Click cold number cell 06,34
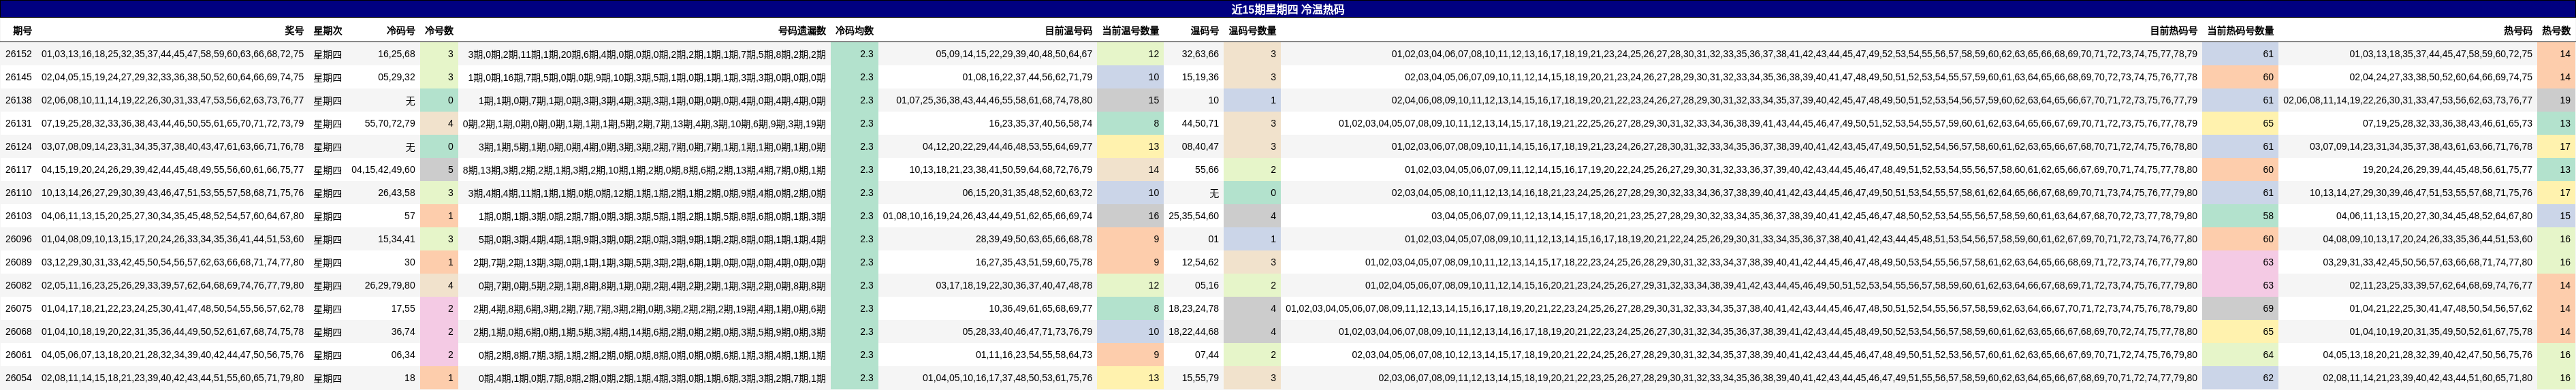Screen dimensions: 2576x390 403,355
